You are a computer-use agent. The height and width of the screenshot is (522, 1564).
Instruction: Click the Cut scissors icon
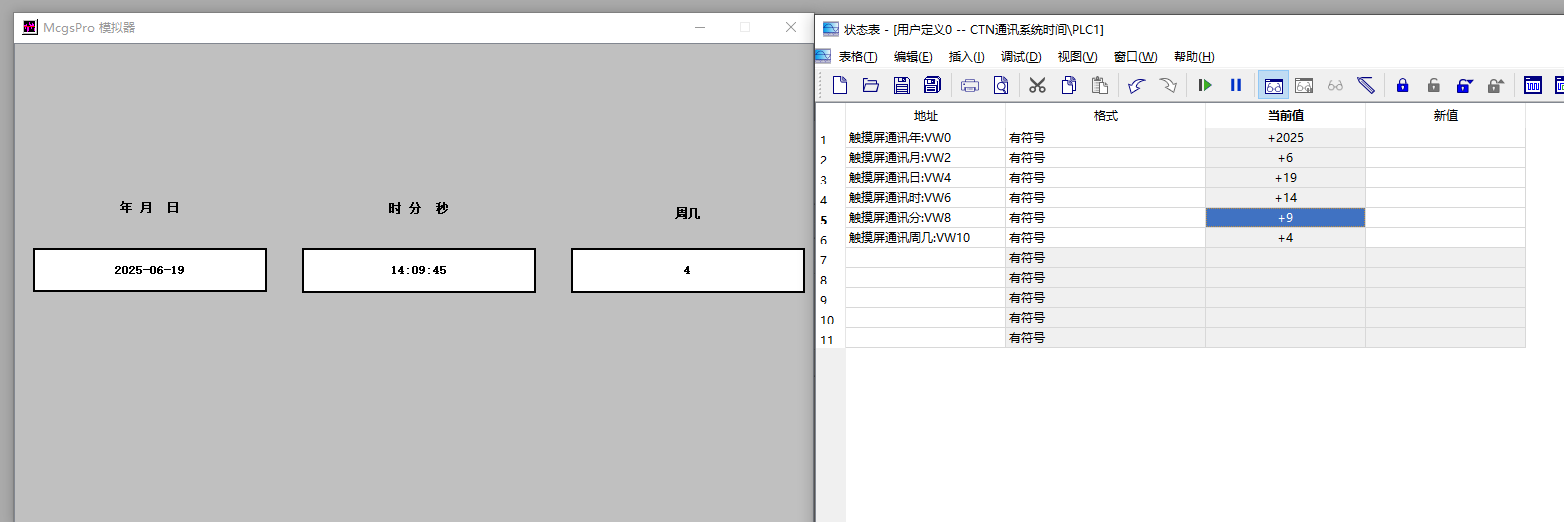pyautogui.click(x=1037, y=86)
